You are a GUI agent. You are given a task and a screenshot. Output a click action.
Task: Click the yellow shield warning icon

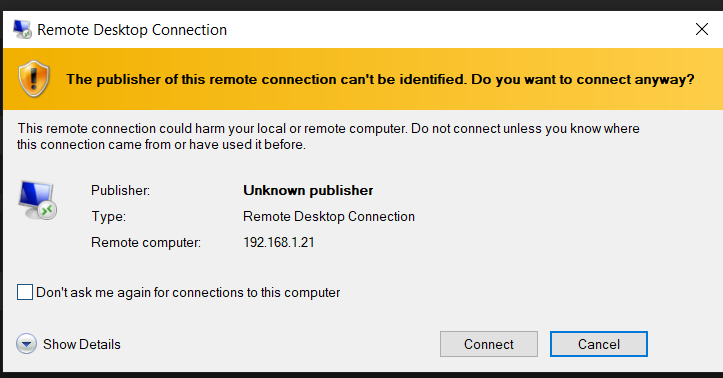click(x=34, y=79)
